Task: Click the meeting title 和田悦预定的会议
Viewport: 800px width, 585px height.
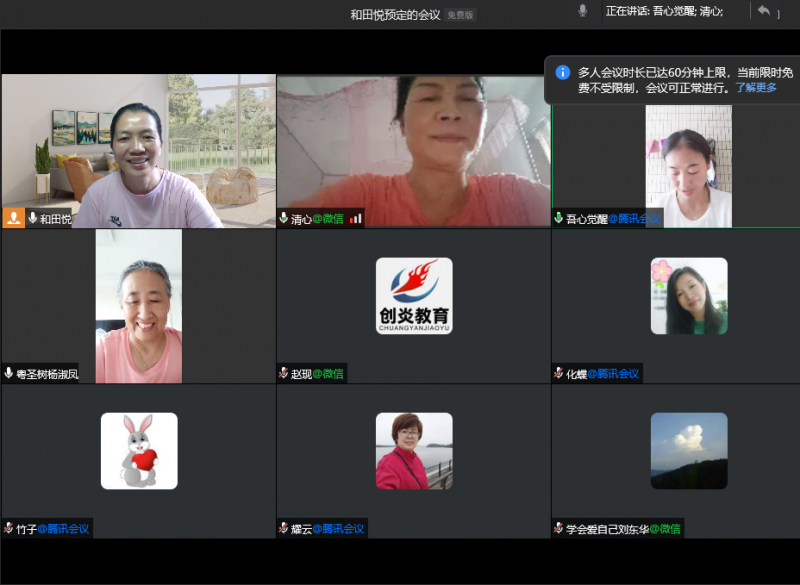Action: point(395,15)
